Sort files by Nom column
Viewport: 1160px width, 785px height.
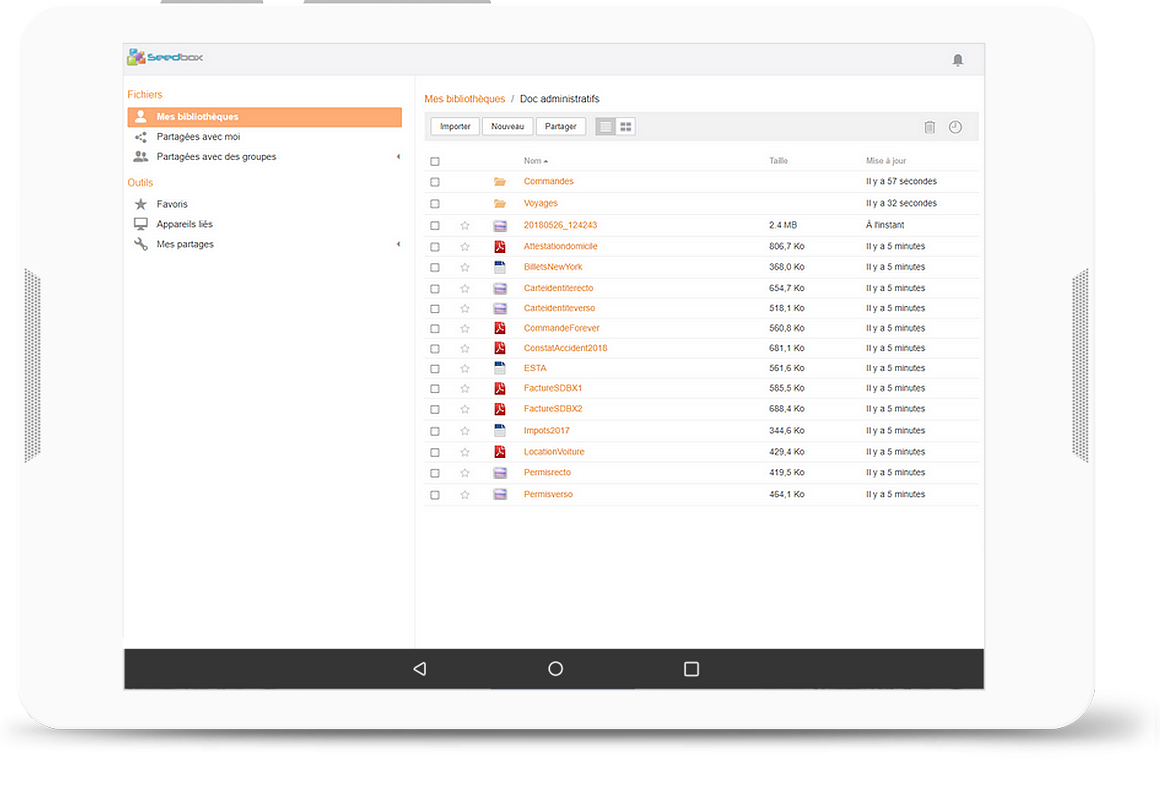tap(535, 161)
